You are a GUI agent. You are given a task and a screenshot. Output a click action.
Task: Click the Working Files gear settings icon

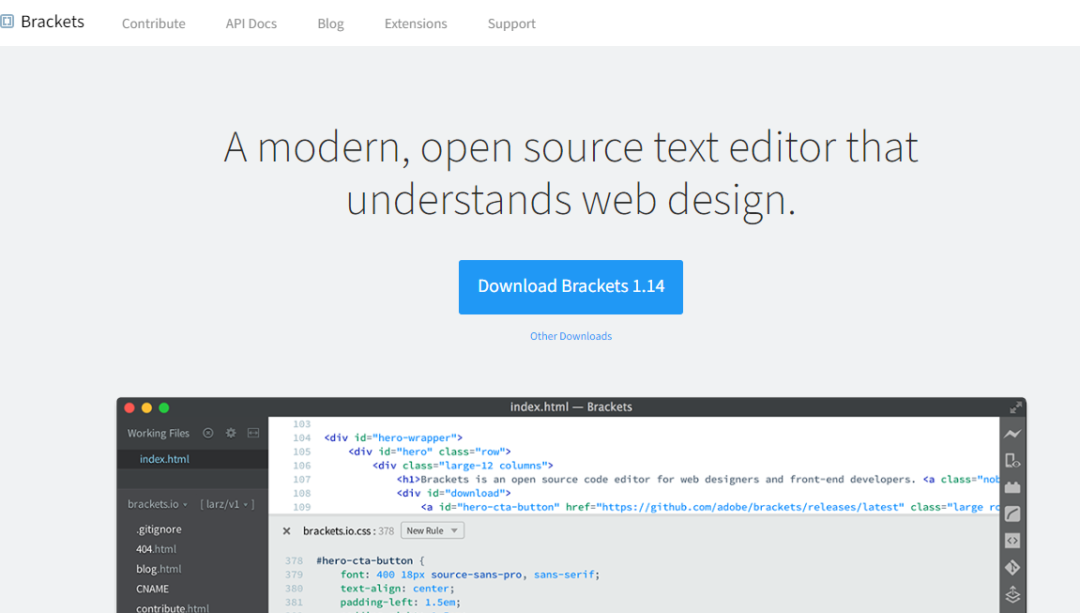(231, 433)
